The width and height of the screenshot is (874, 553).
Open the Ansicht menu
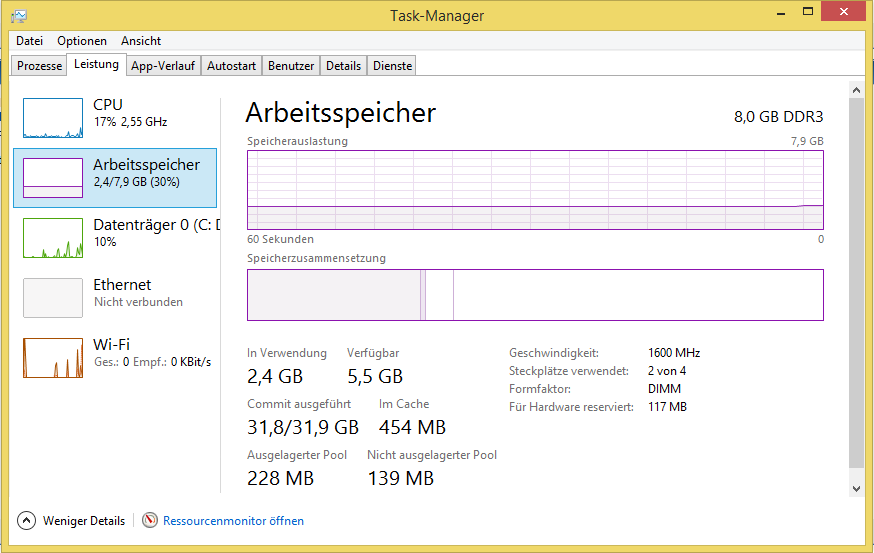click(141, 41)
